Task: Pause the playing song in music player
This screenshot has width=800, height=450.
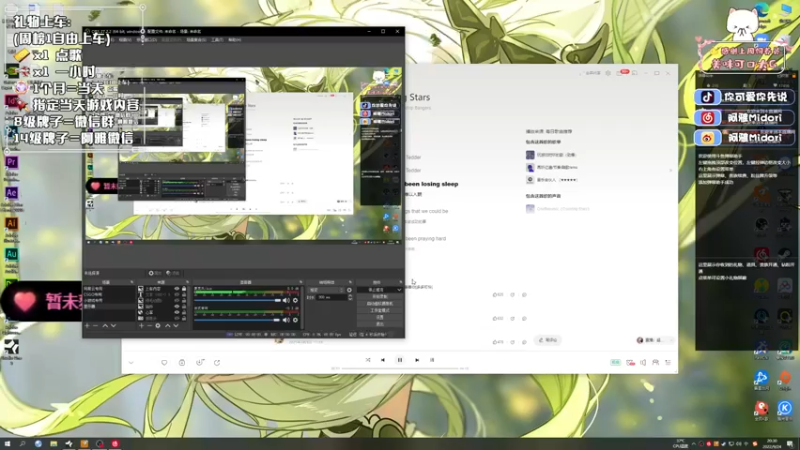Action: click(x=400, y=360)
